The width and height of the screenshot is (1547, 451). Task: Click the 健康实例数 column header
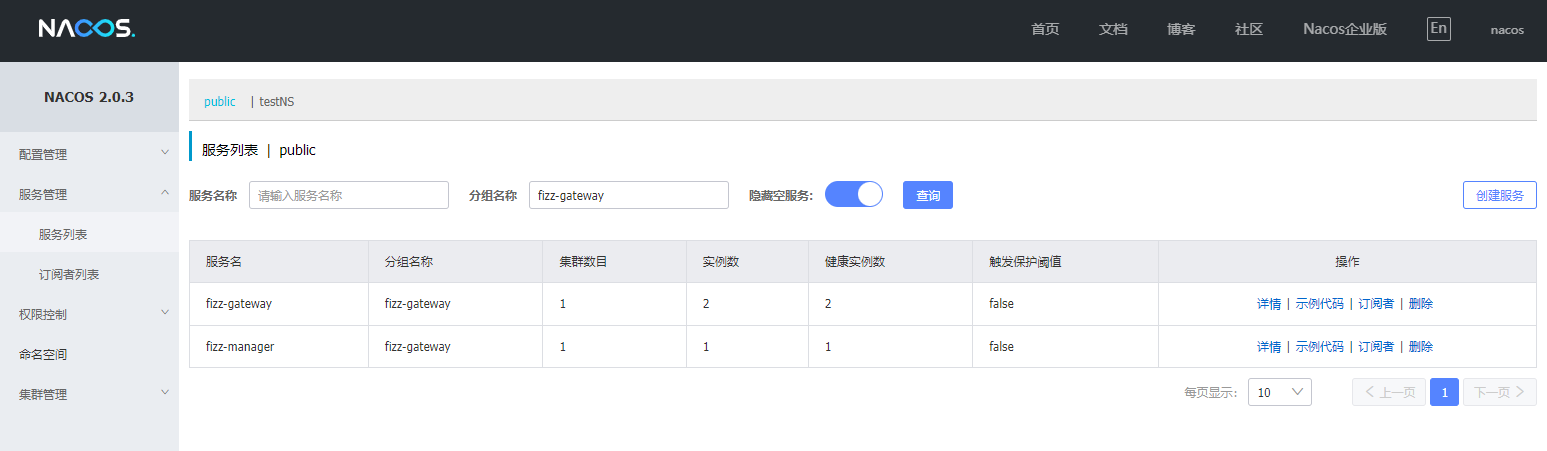click(x=890, y=262)
